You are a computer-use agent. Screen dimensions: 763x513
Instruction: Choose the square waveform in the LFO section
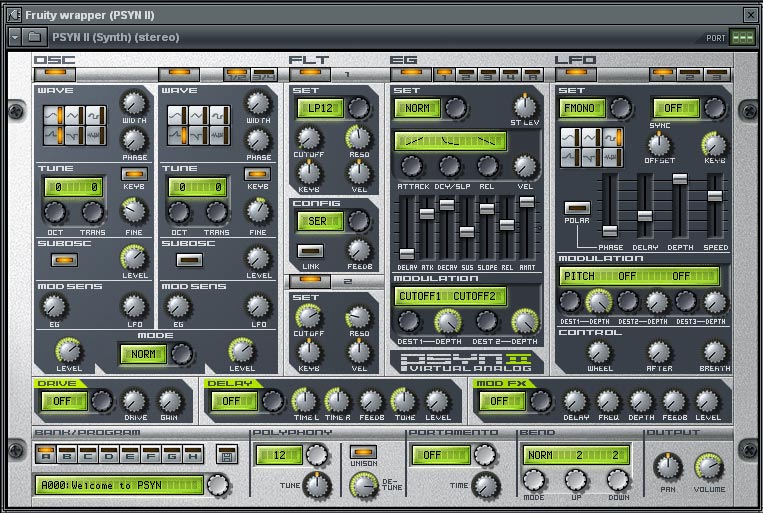click(x=613, y=138)
